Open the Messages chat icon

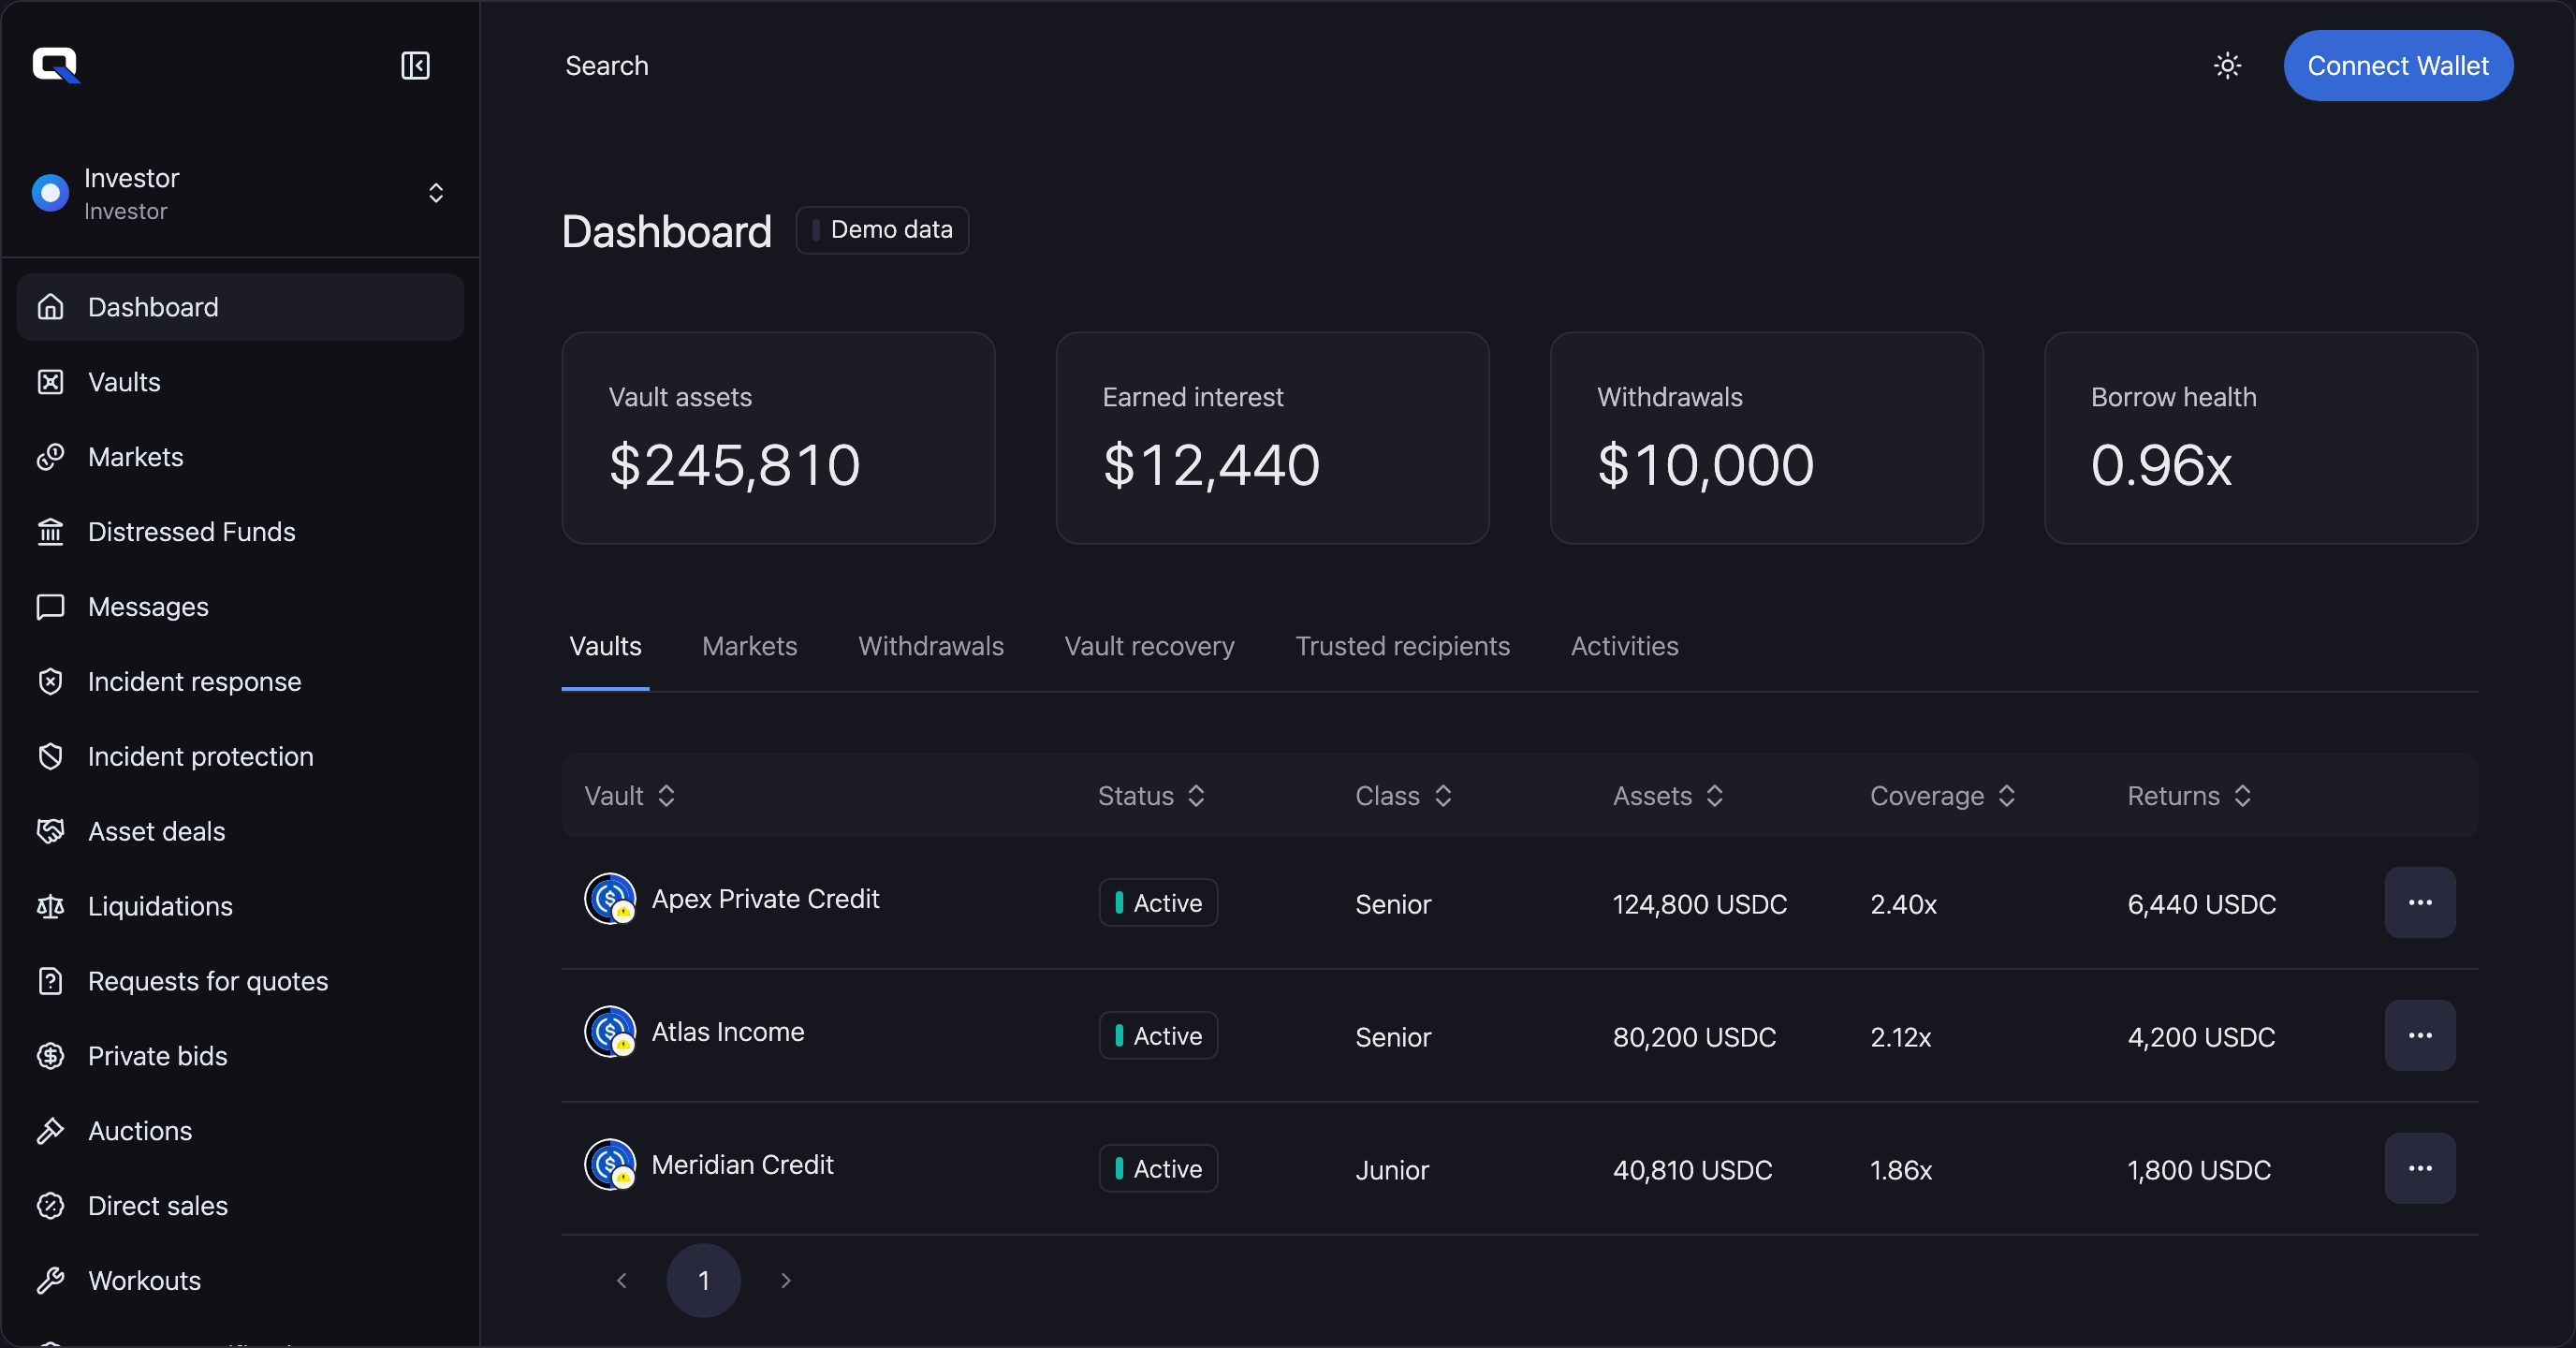point(50,607)
